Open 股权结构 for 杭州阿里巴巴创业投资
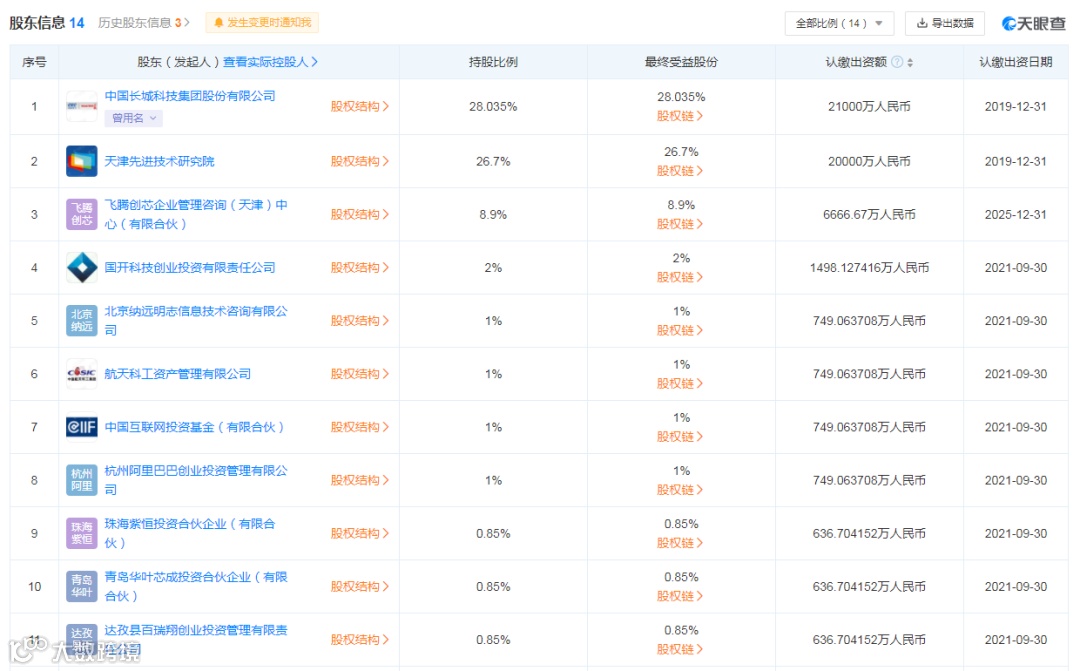1080x671 pixels. click(360, 480)
